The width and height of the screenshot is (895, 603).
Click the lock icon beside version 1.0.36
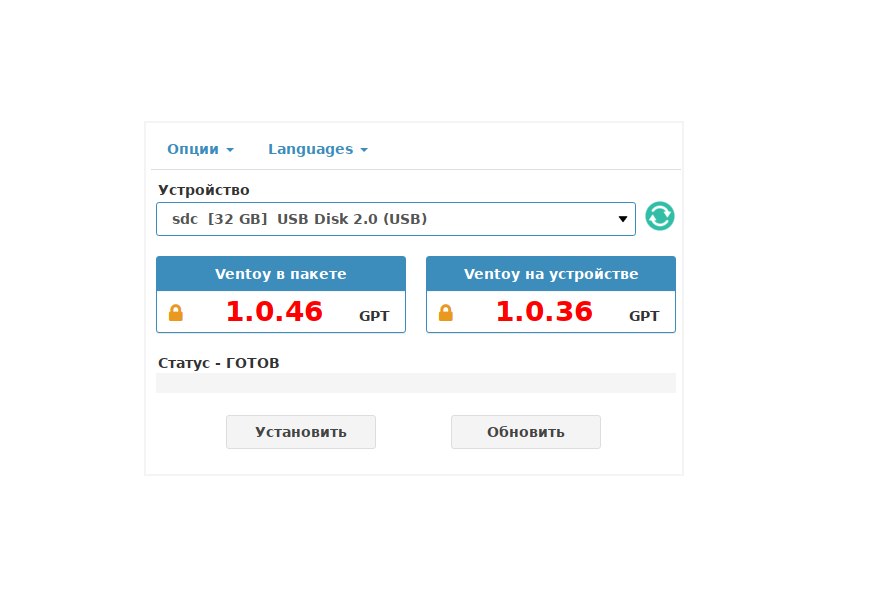[x=446, y=313]
